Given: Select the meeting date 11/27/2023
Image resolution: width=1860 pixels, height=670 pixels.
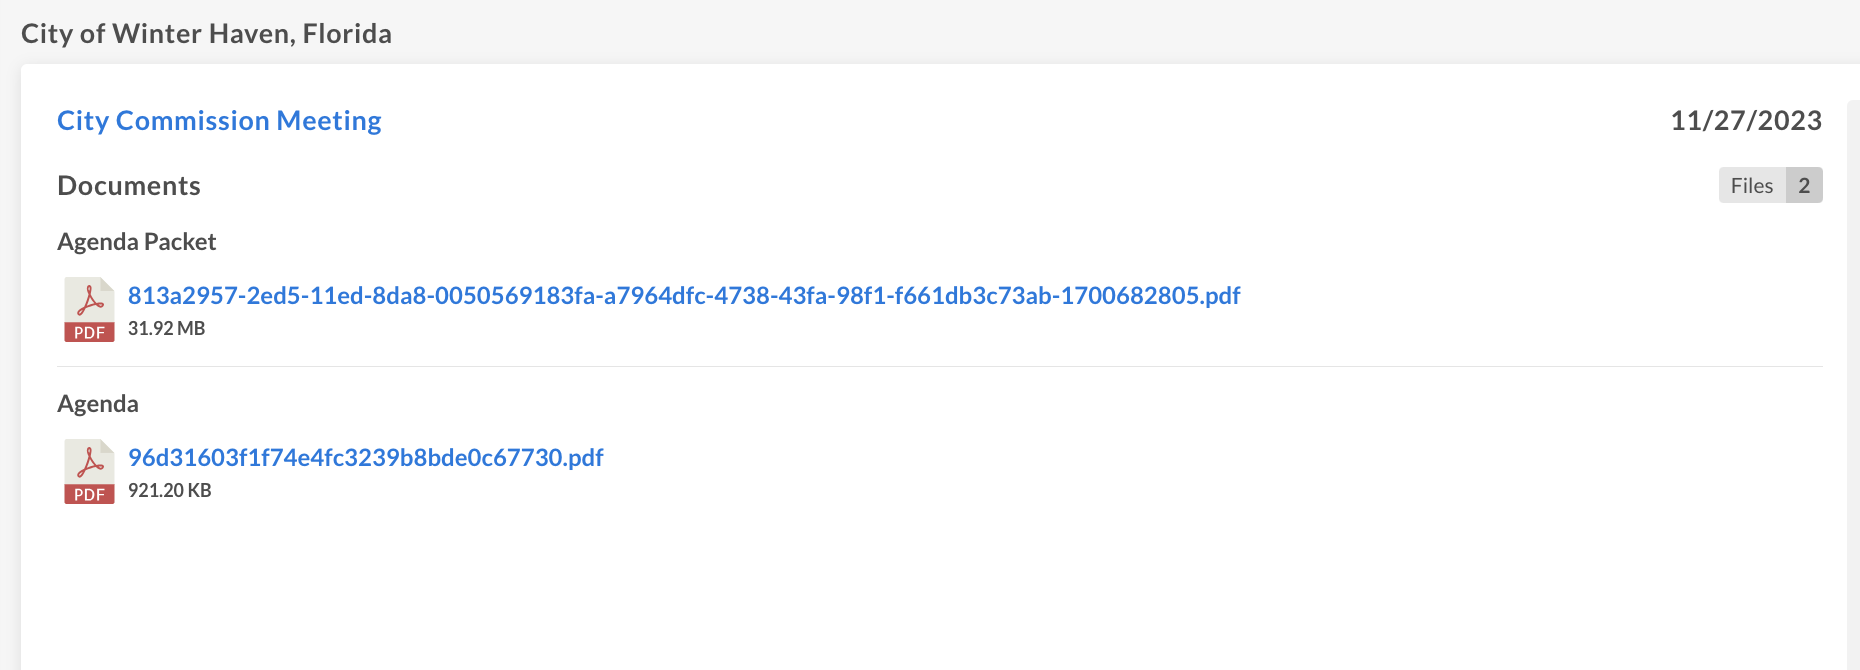Looking at the screenshot, I should click(1746, 121).
